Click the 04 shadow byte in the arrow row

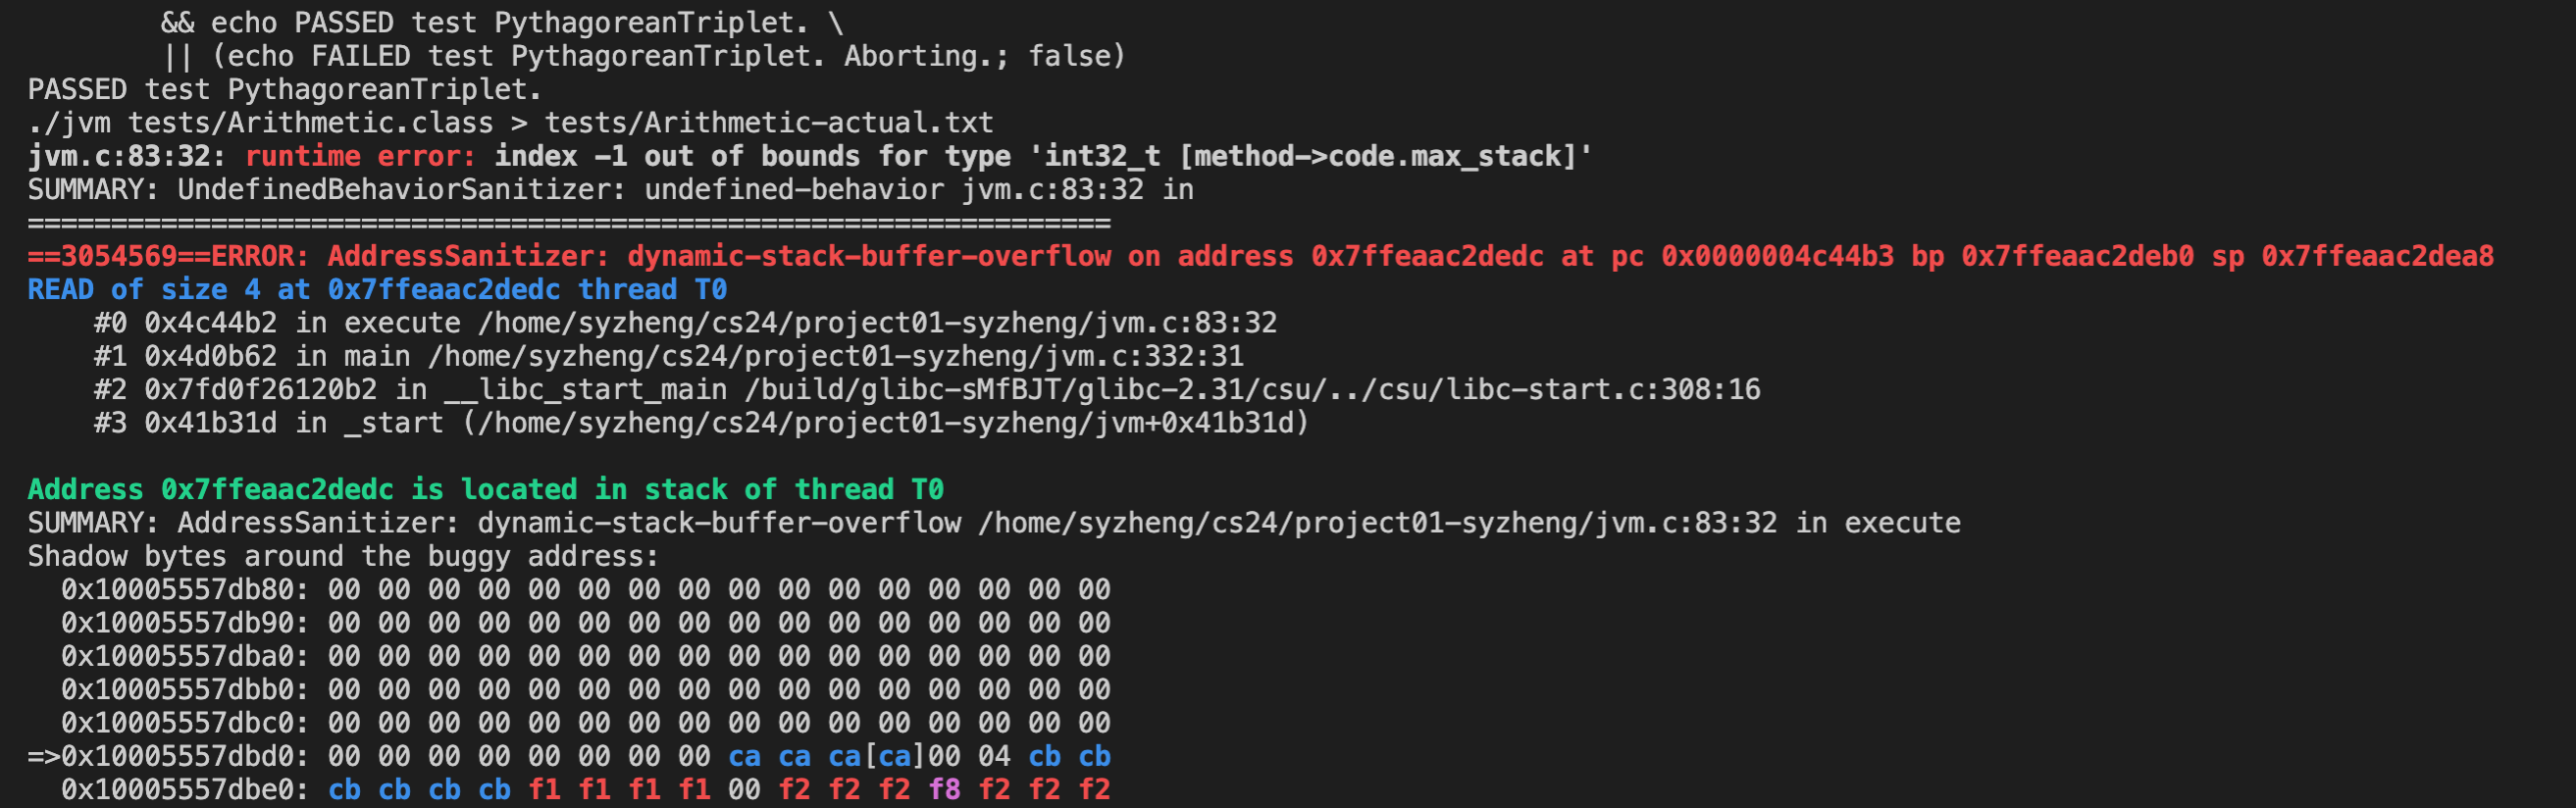point(994,757)
